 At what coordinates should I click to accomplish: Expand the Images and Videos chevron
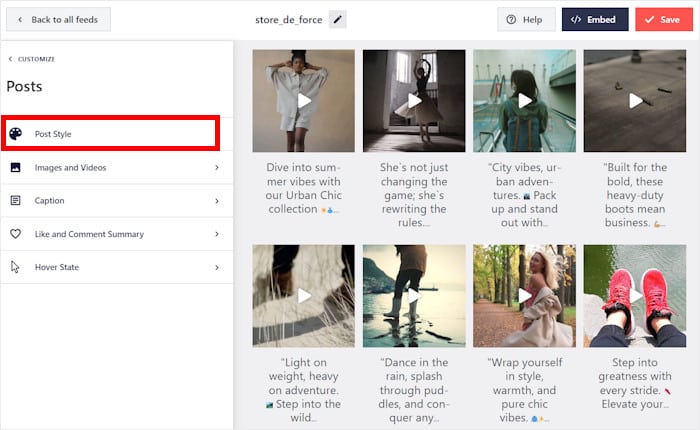[217, 167]
